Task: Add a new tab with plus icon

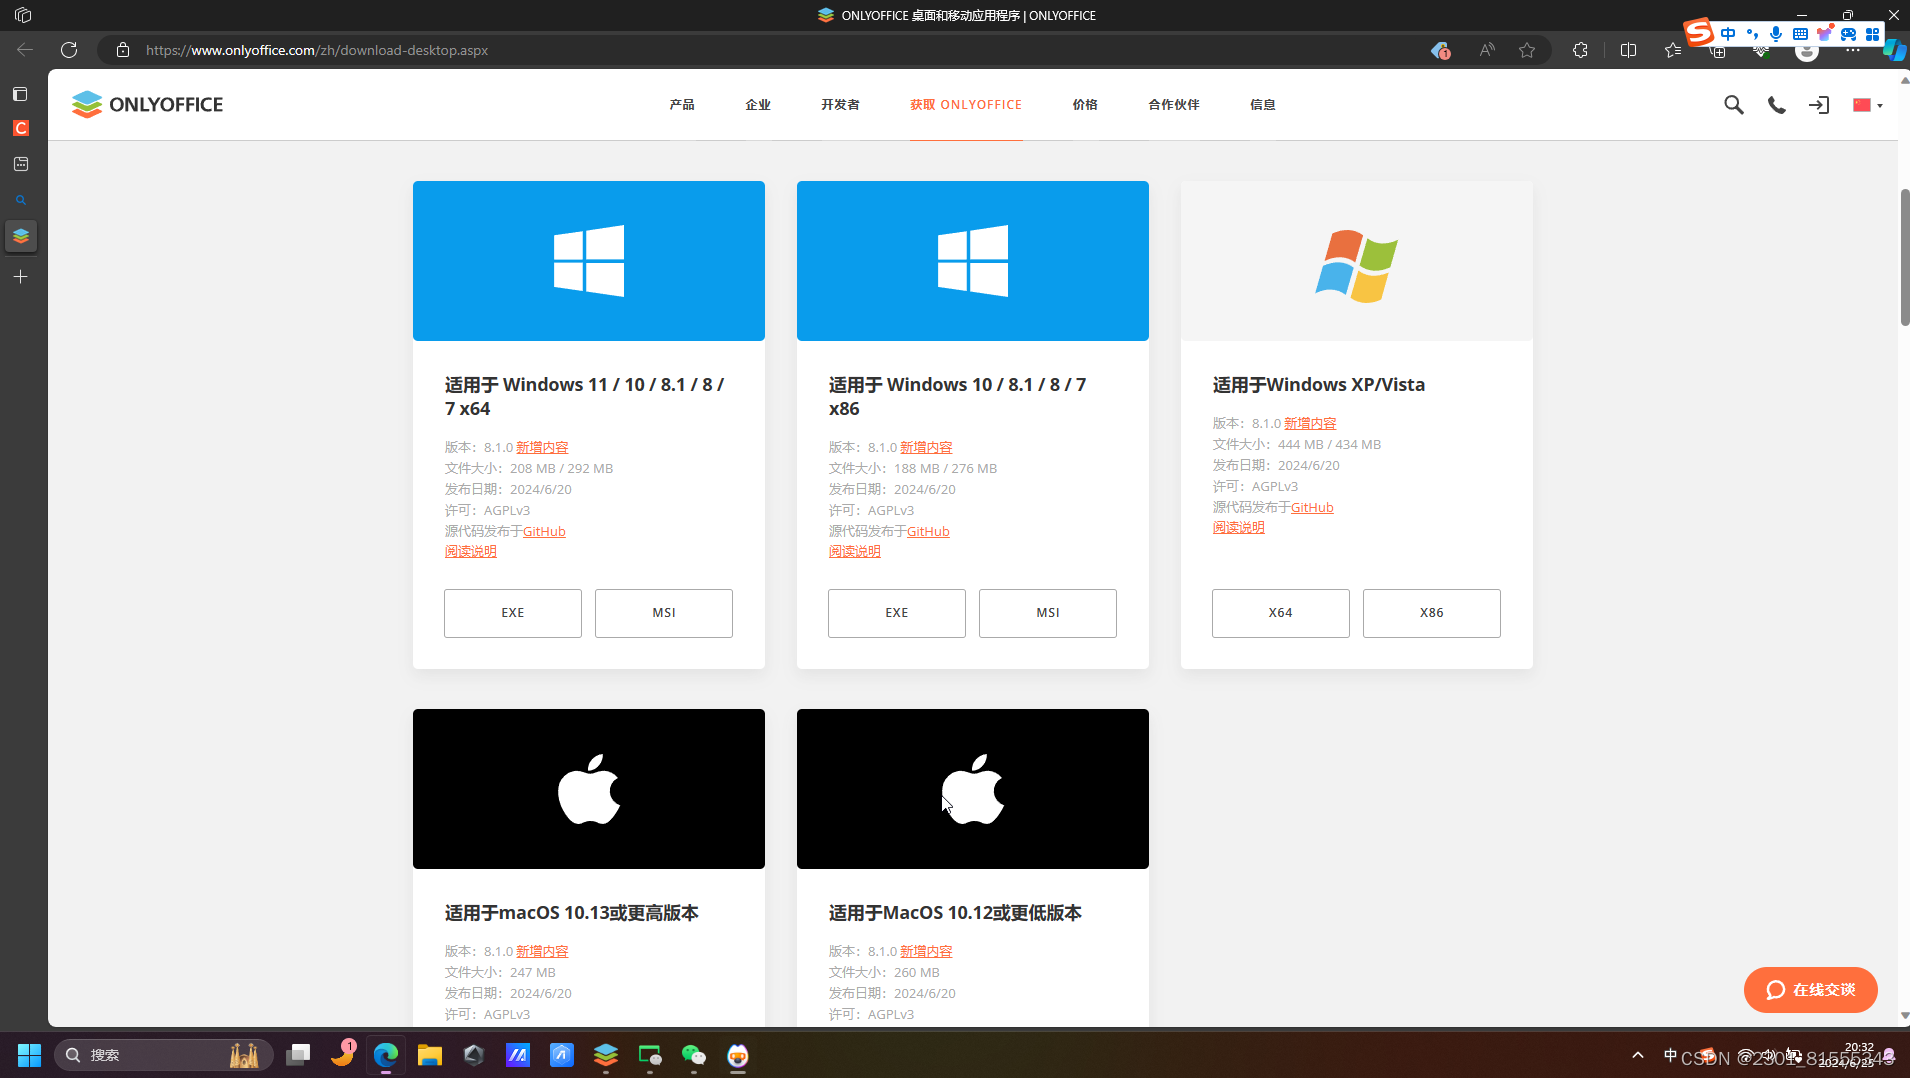Action: coord(20,277)
